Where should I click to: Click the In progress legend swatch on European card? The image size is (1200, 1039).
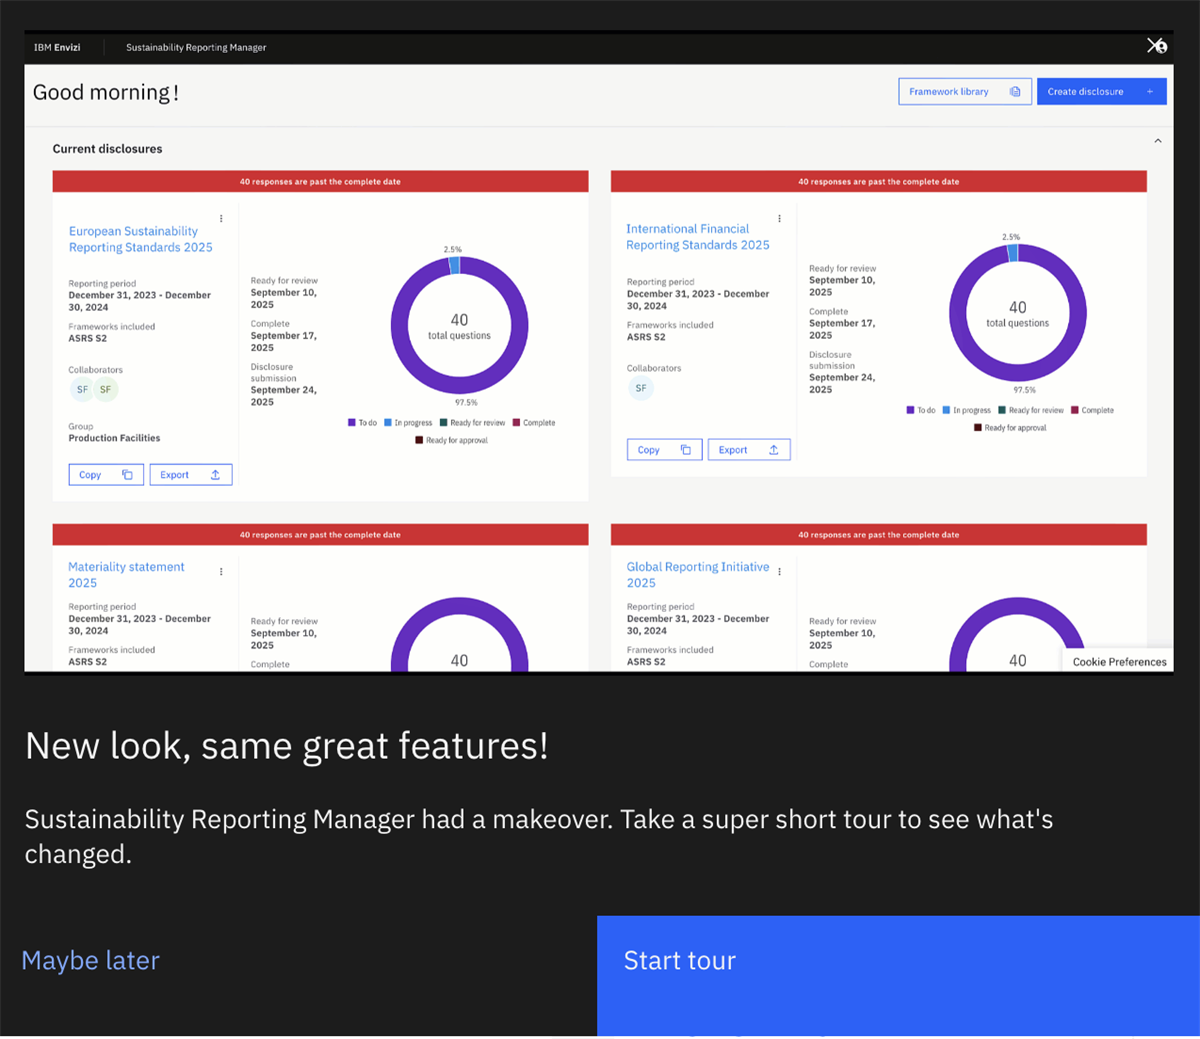[x=388, y=423]
